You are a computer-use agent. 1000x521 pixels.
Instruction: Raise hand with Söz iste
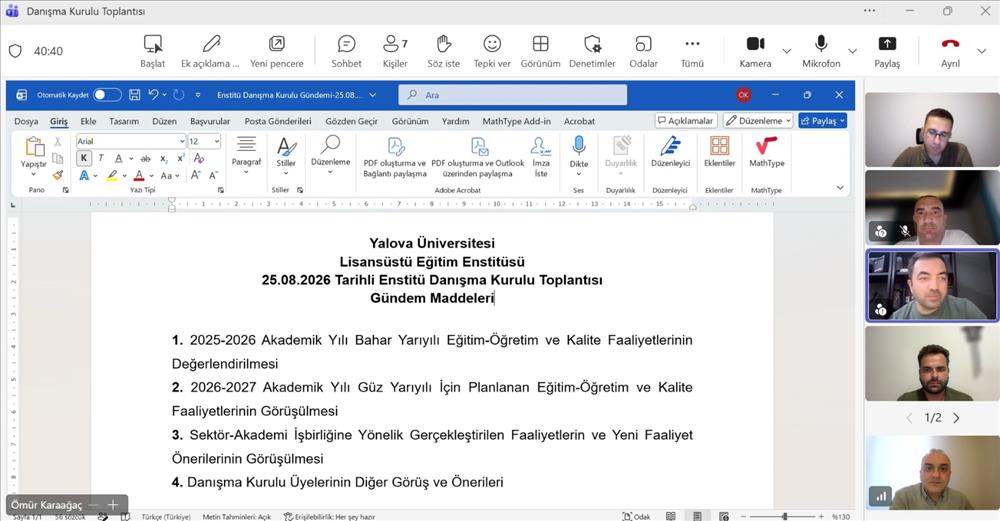point(443,51)
